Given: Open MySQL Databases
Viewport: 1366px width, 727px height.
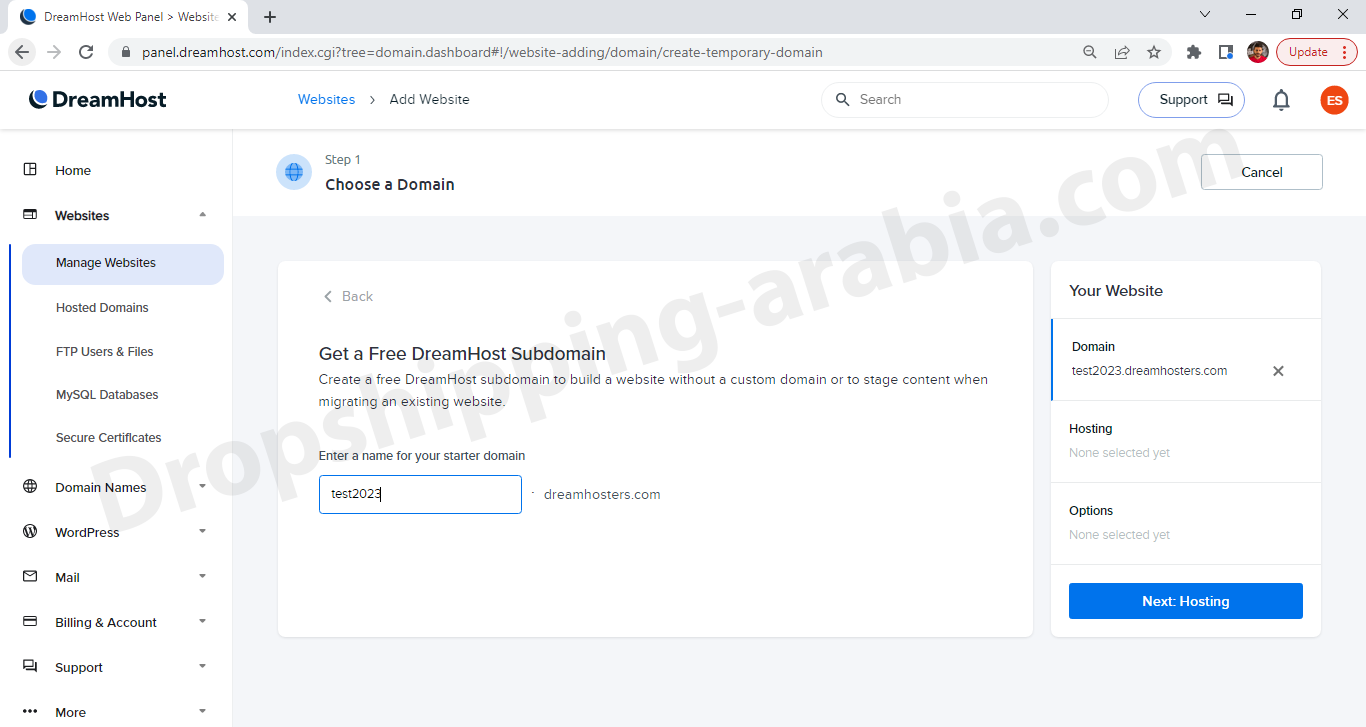Looking at the screenshot, I should pyautogui.click(x=107, y=395).
